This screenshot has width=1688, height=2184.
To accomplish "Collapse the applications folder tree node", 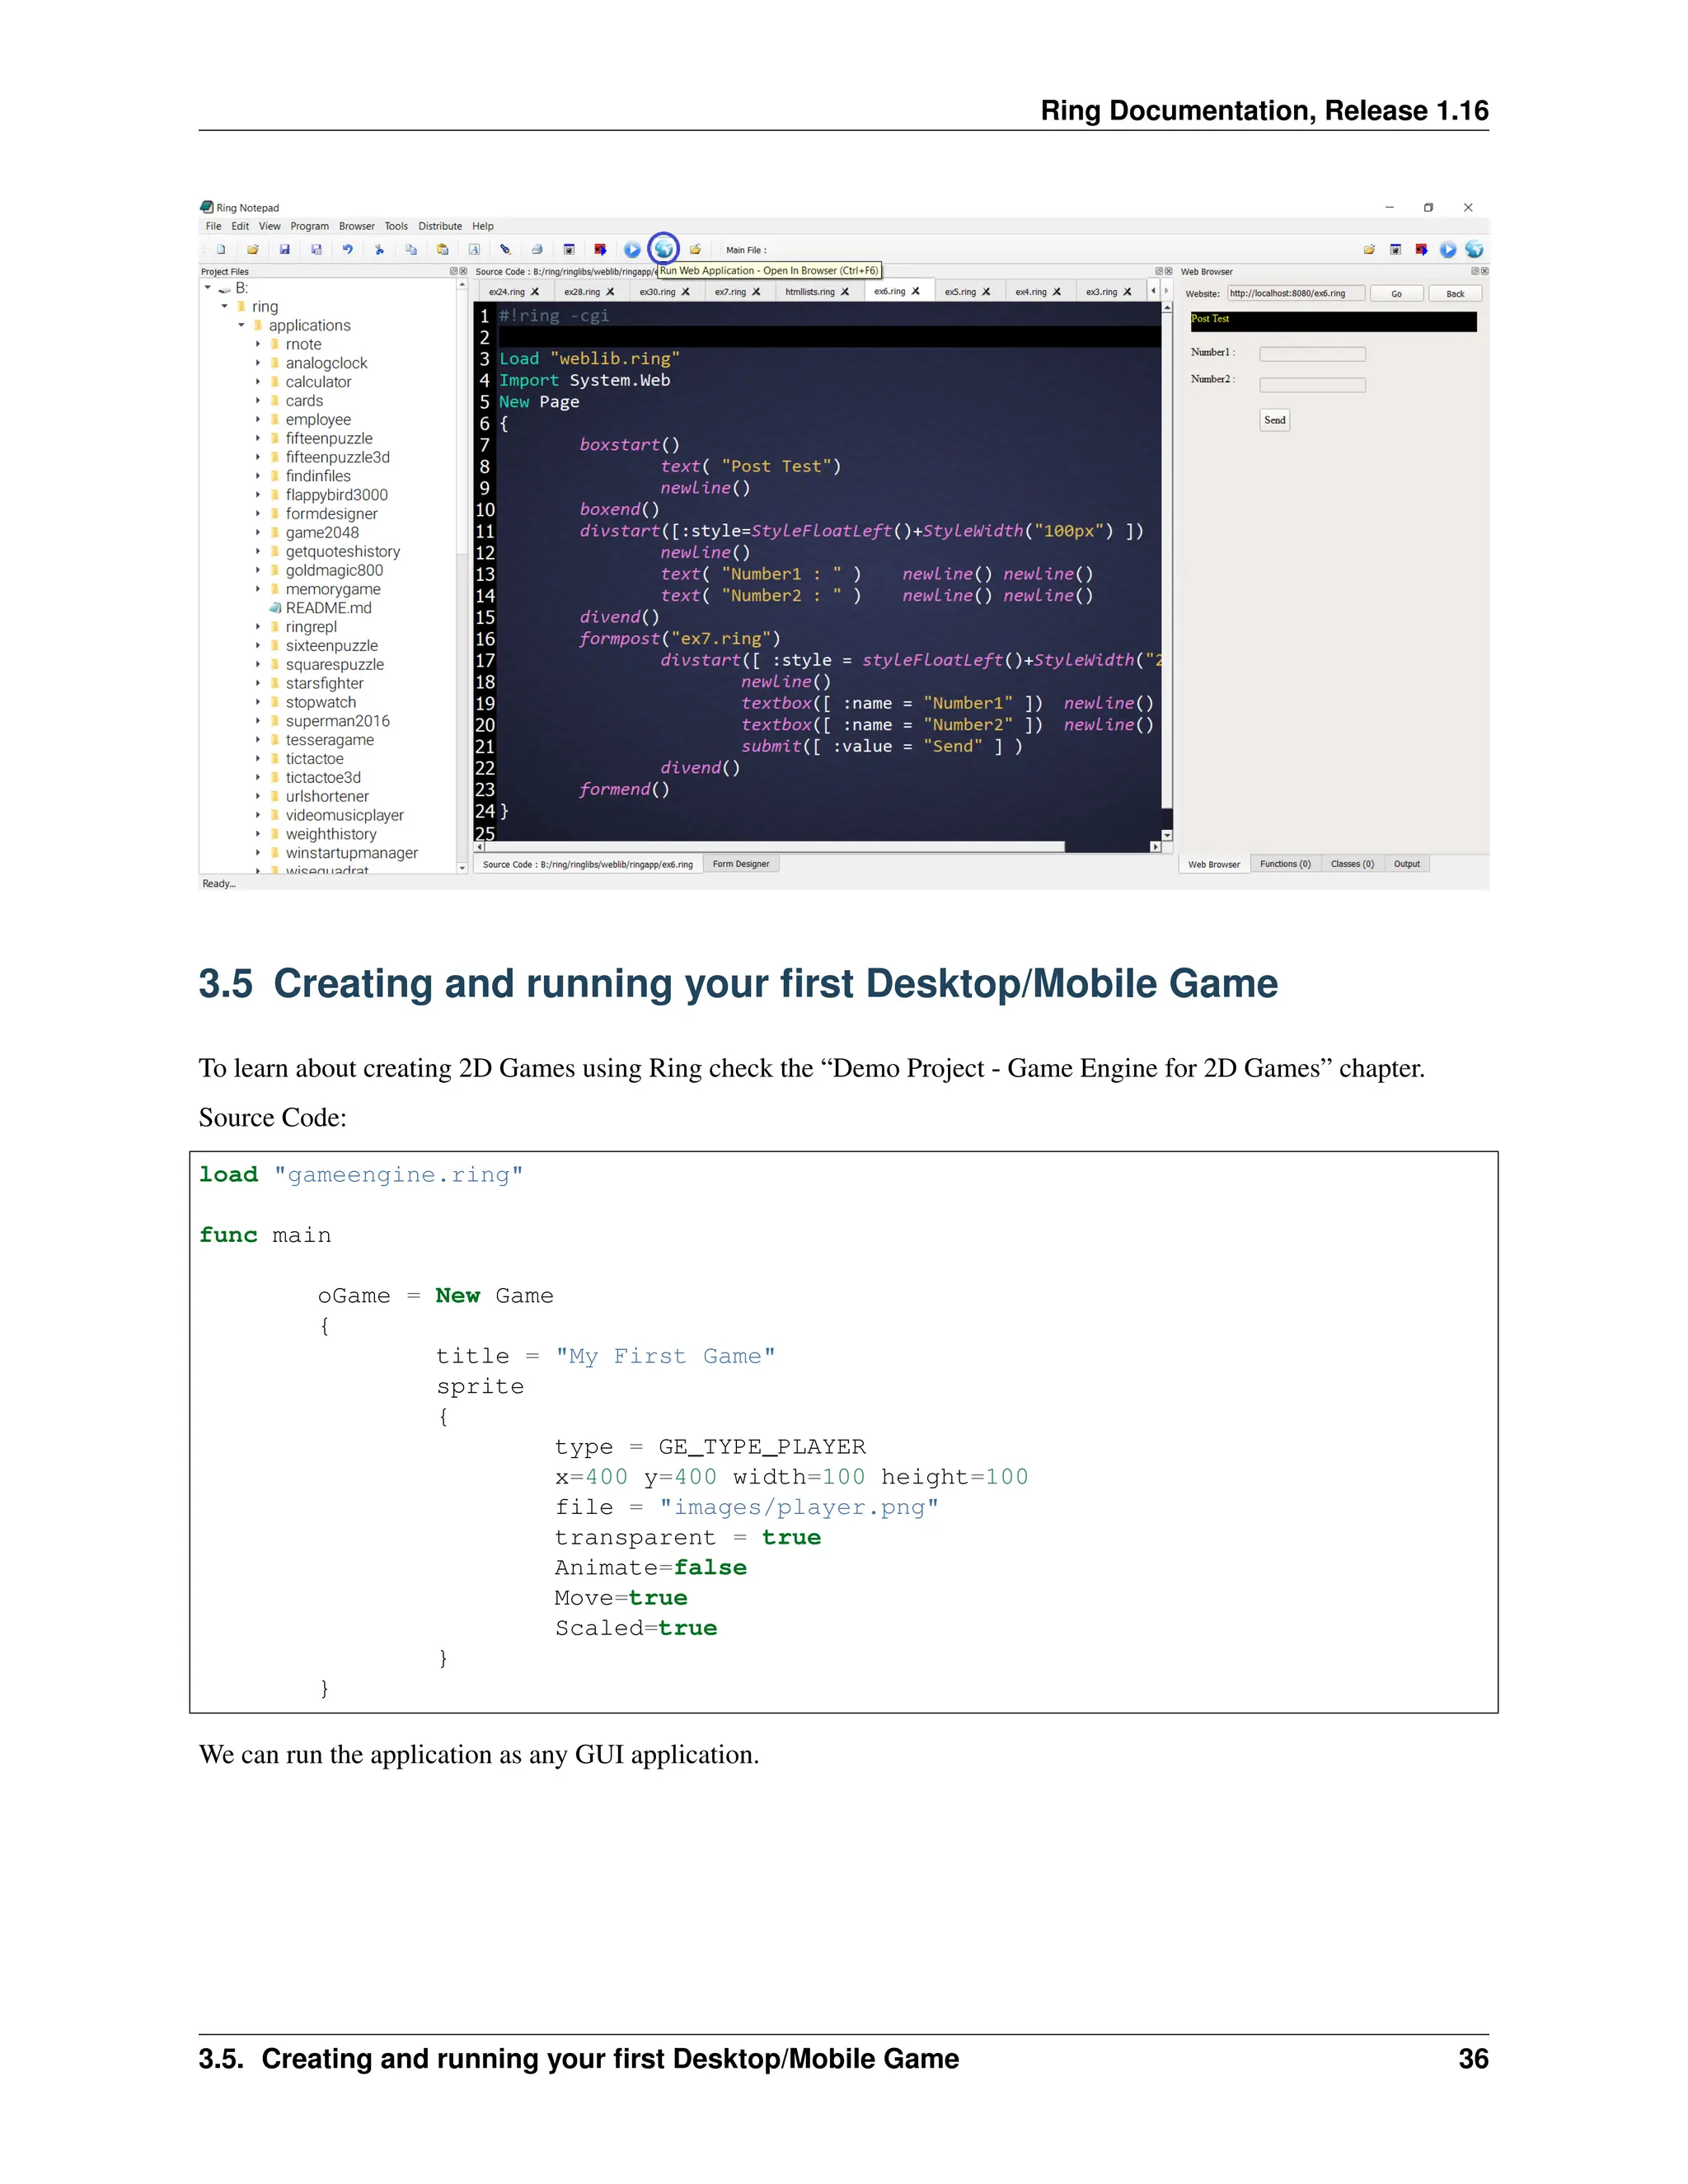I will (241, 325).
